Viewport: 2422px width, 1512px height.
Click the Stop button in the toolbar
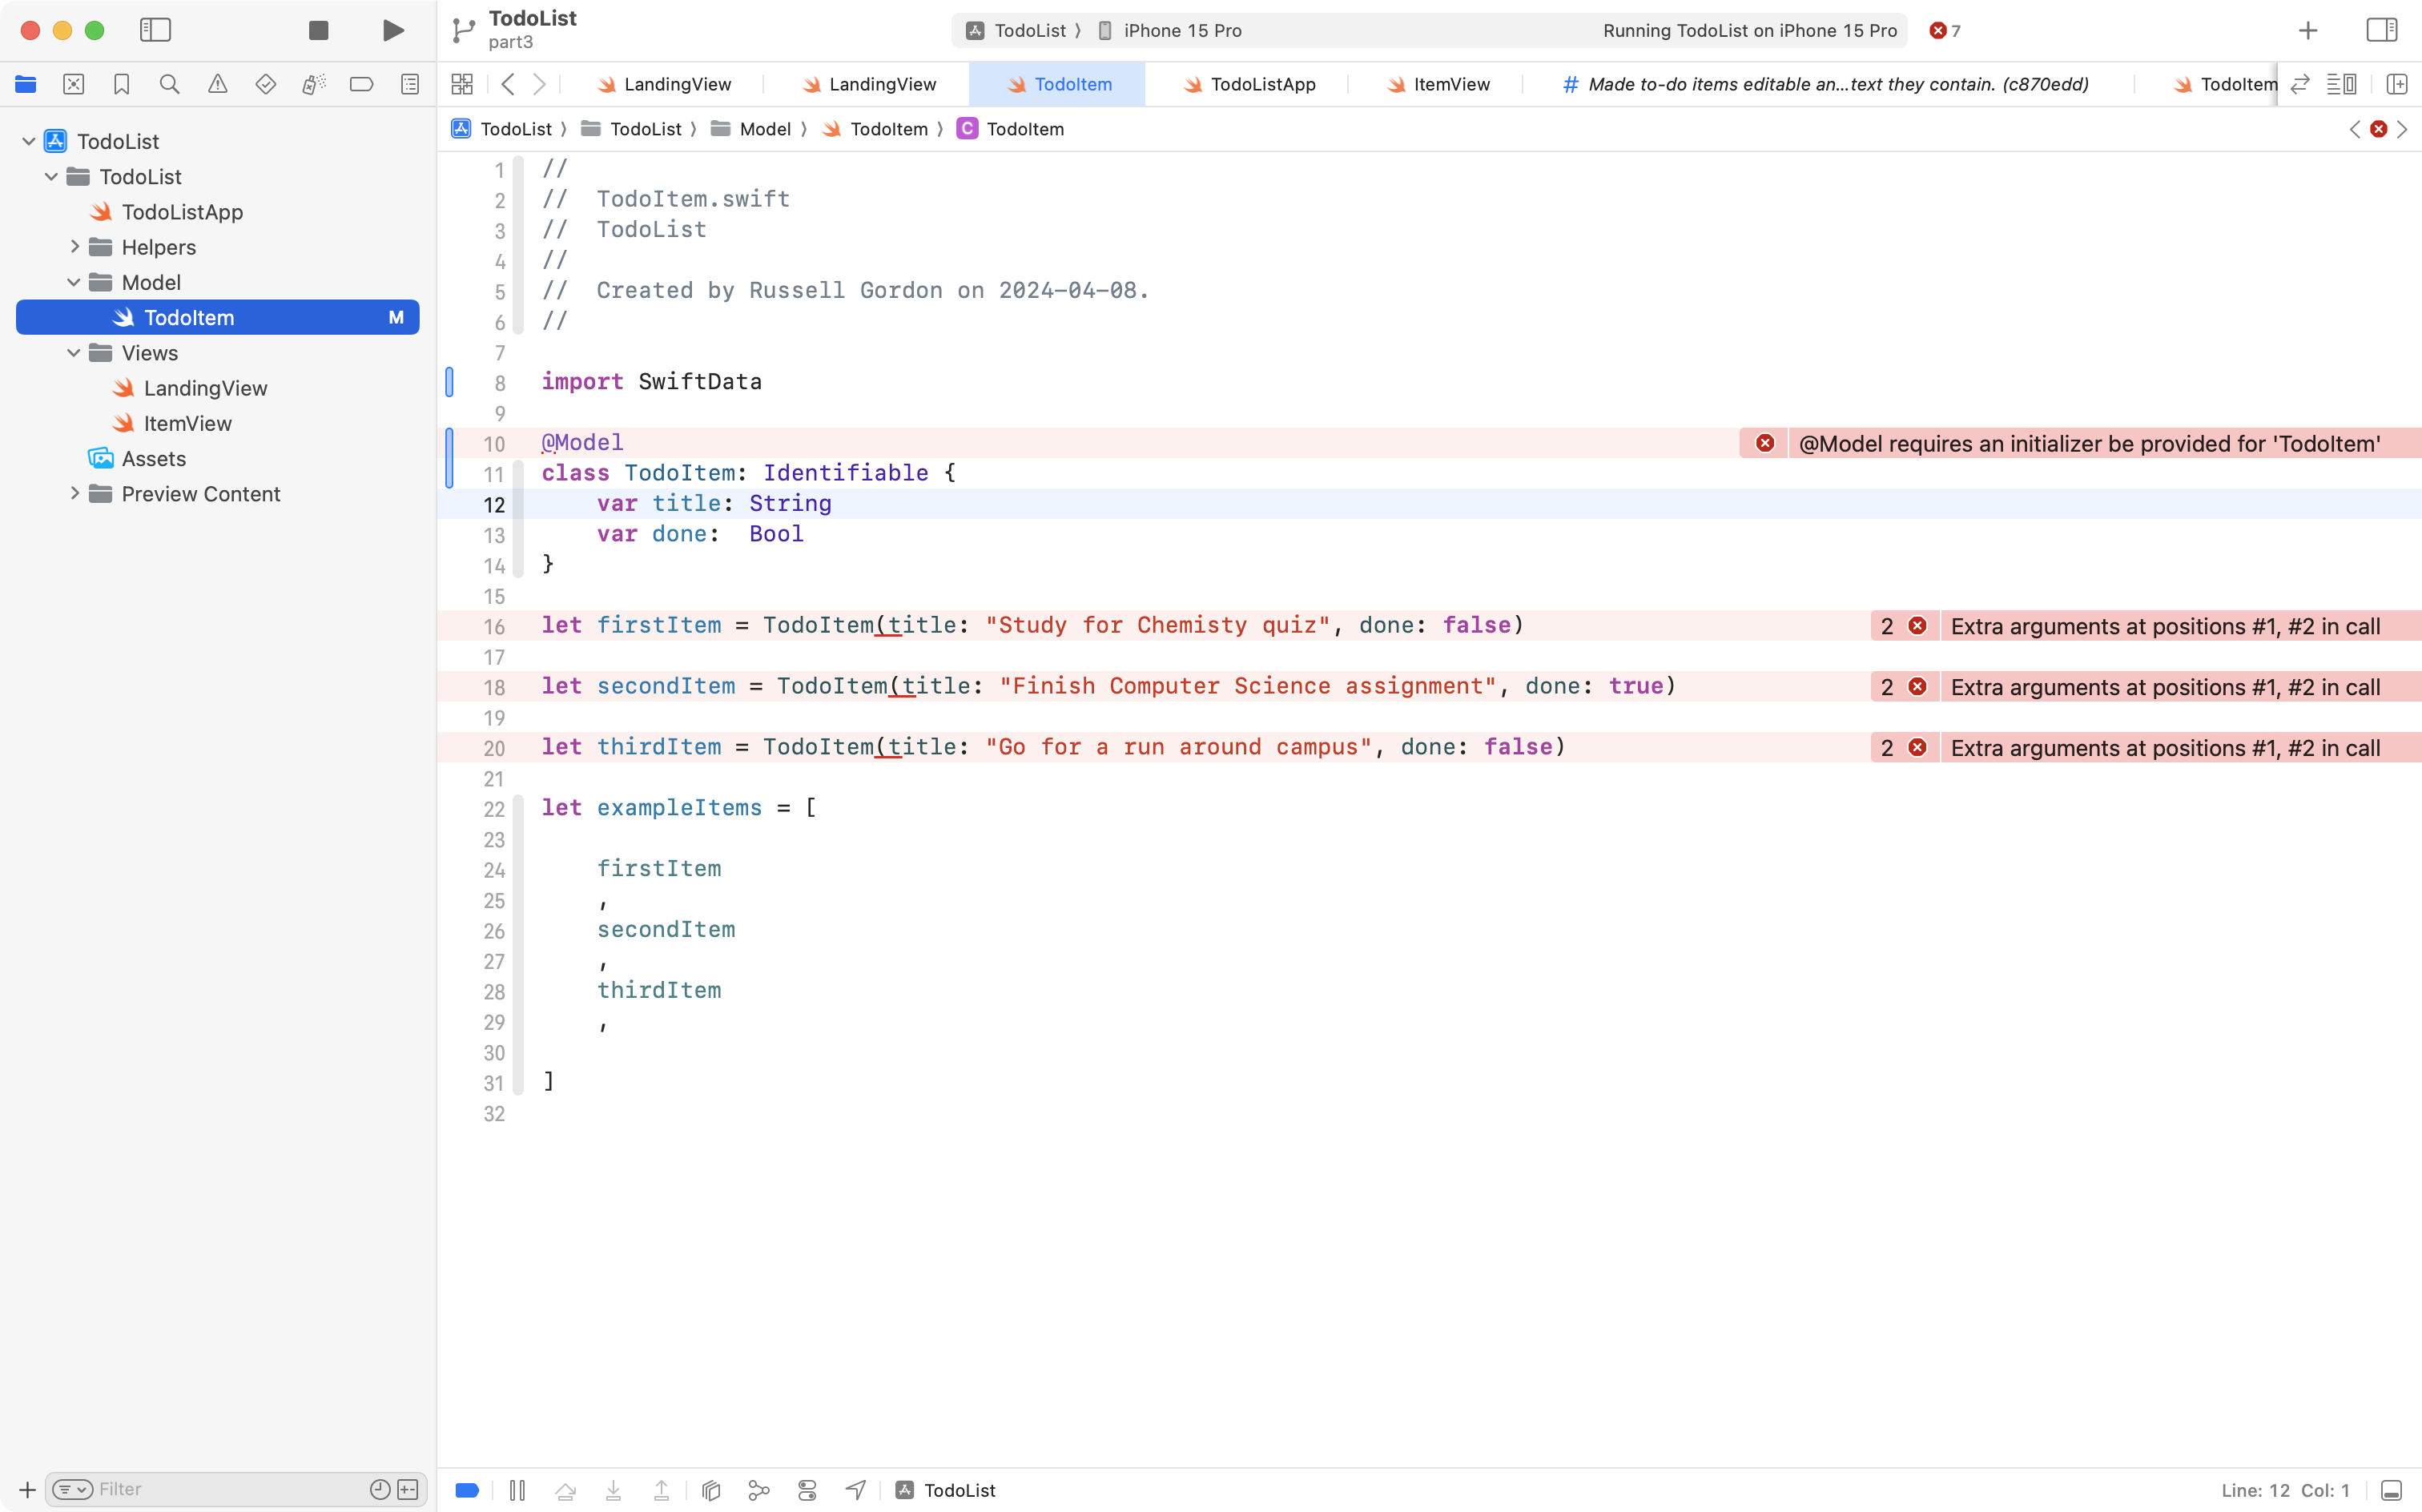(x=318, y=30)
